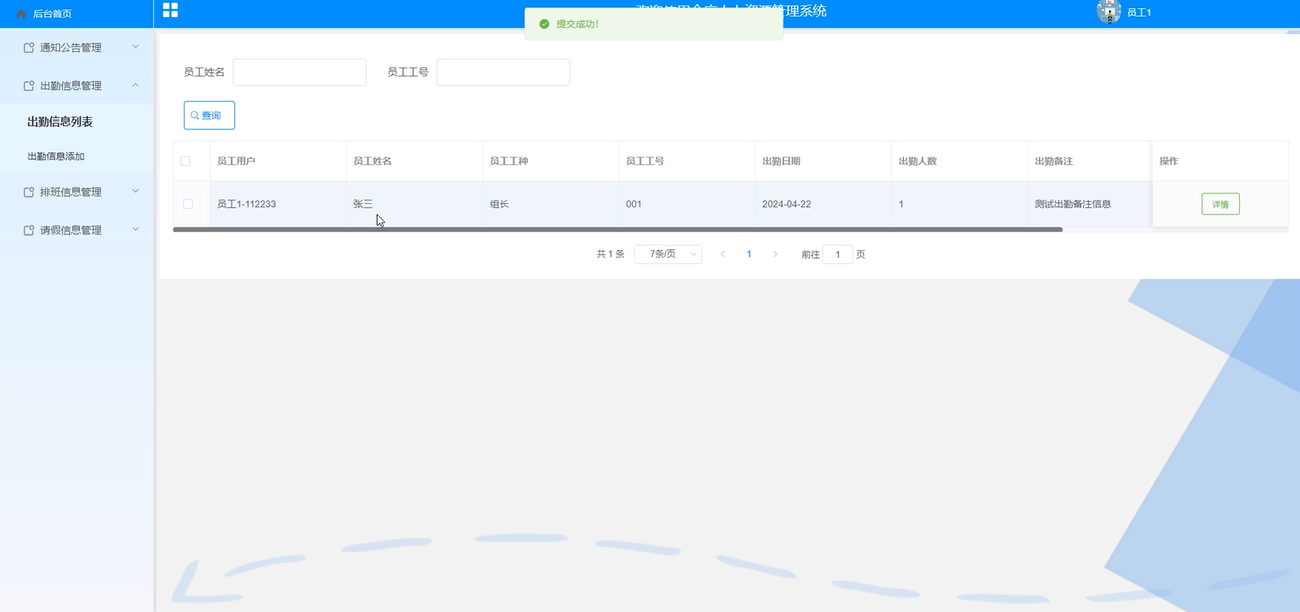Expand the 通知公告管理 chevron

click(x=136, y=47)
